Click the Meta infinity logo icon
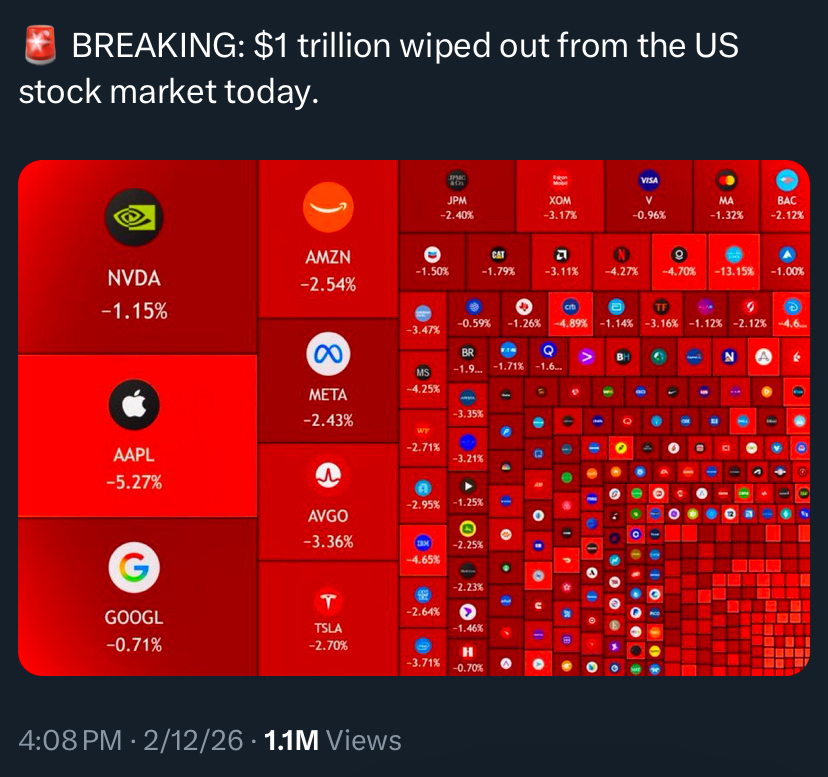This screenshot has height=777, width=828. click(328, 353)
